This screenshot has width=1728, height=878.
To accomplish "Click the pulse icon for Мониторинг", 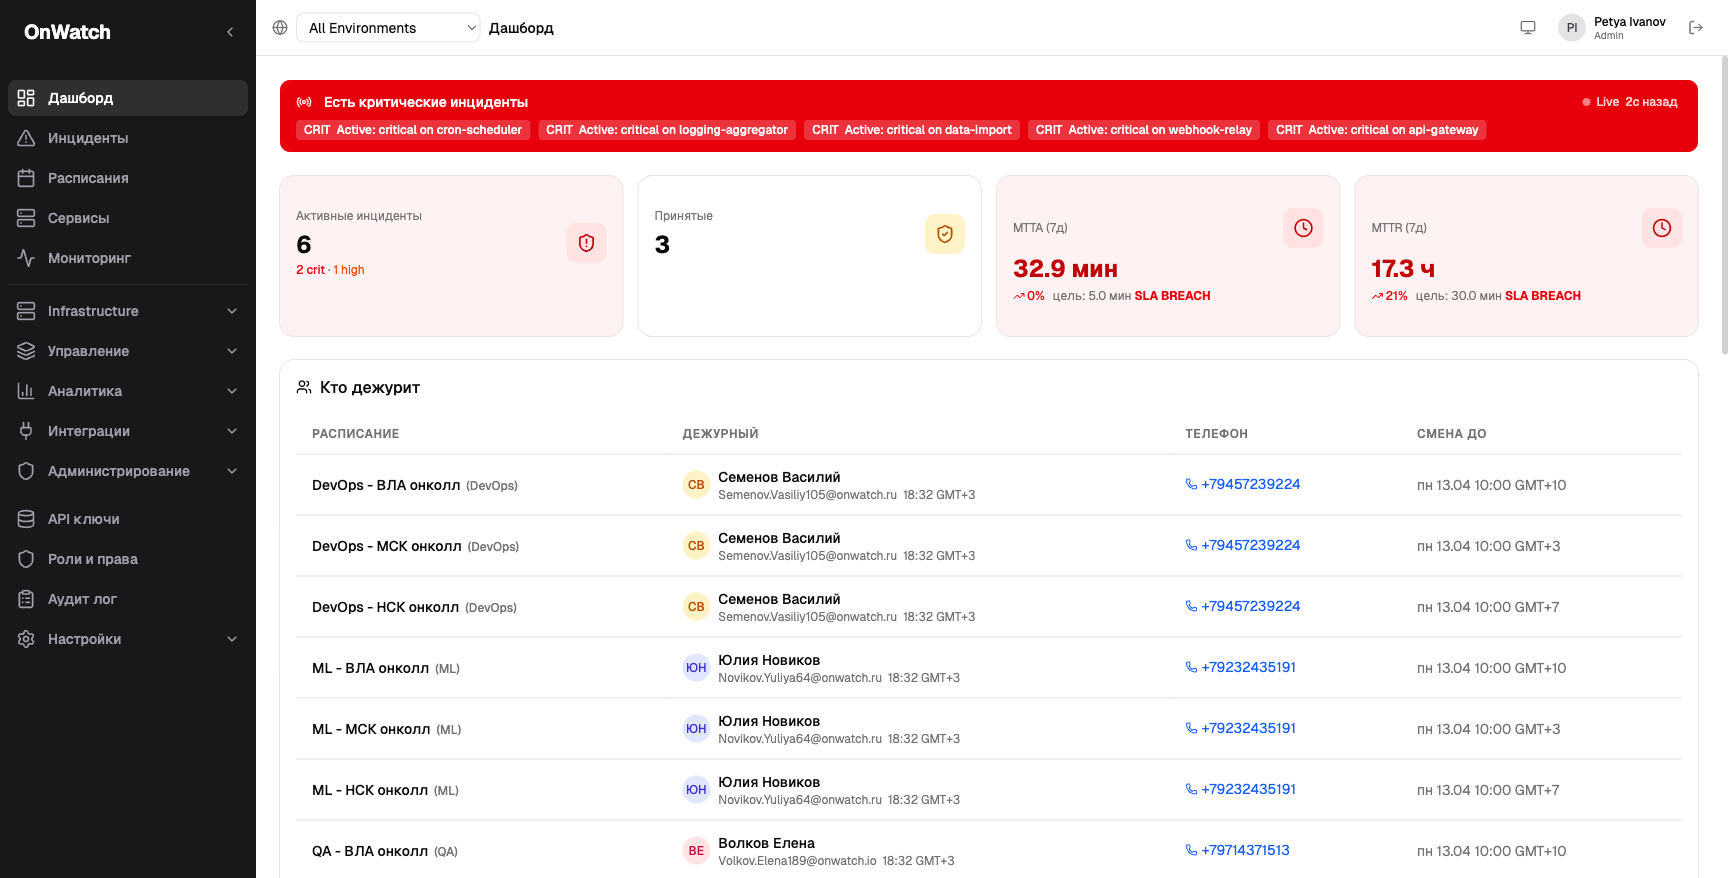I will (26, 258).
